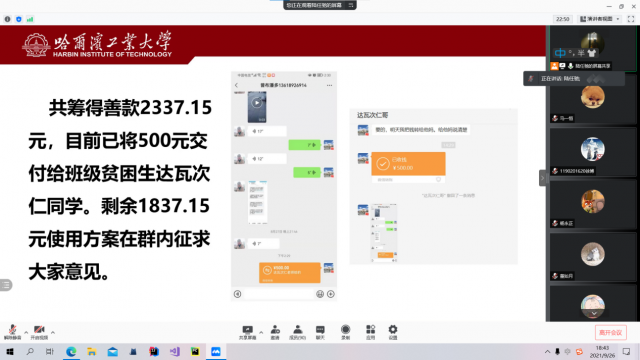Expand video options arrow beside camera
The height and width of the screenshot is (360, 640).
pos(53,332)
